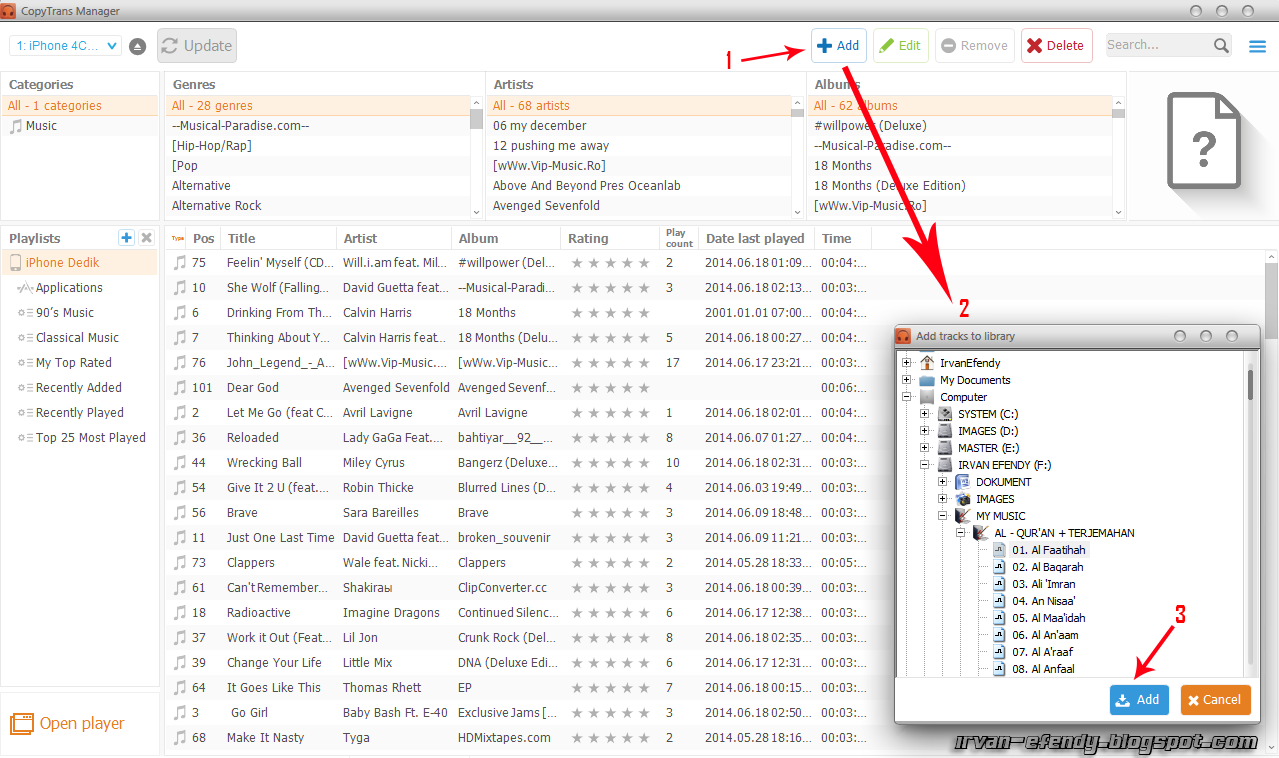Viewport: 1279px width, 758px height.
Task: Open the Classical Music playlist
Action: pos(77,338)
